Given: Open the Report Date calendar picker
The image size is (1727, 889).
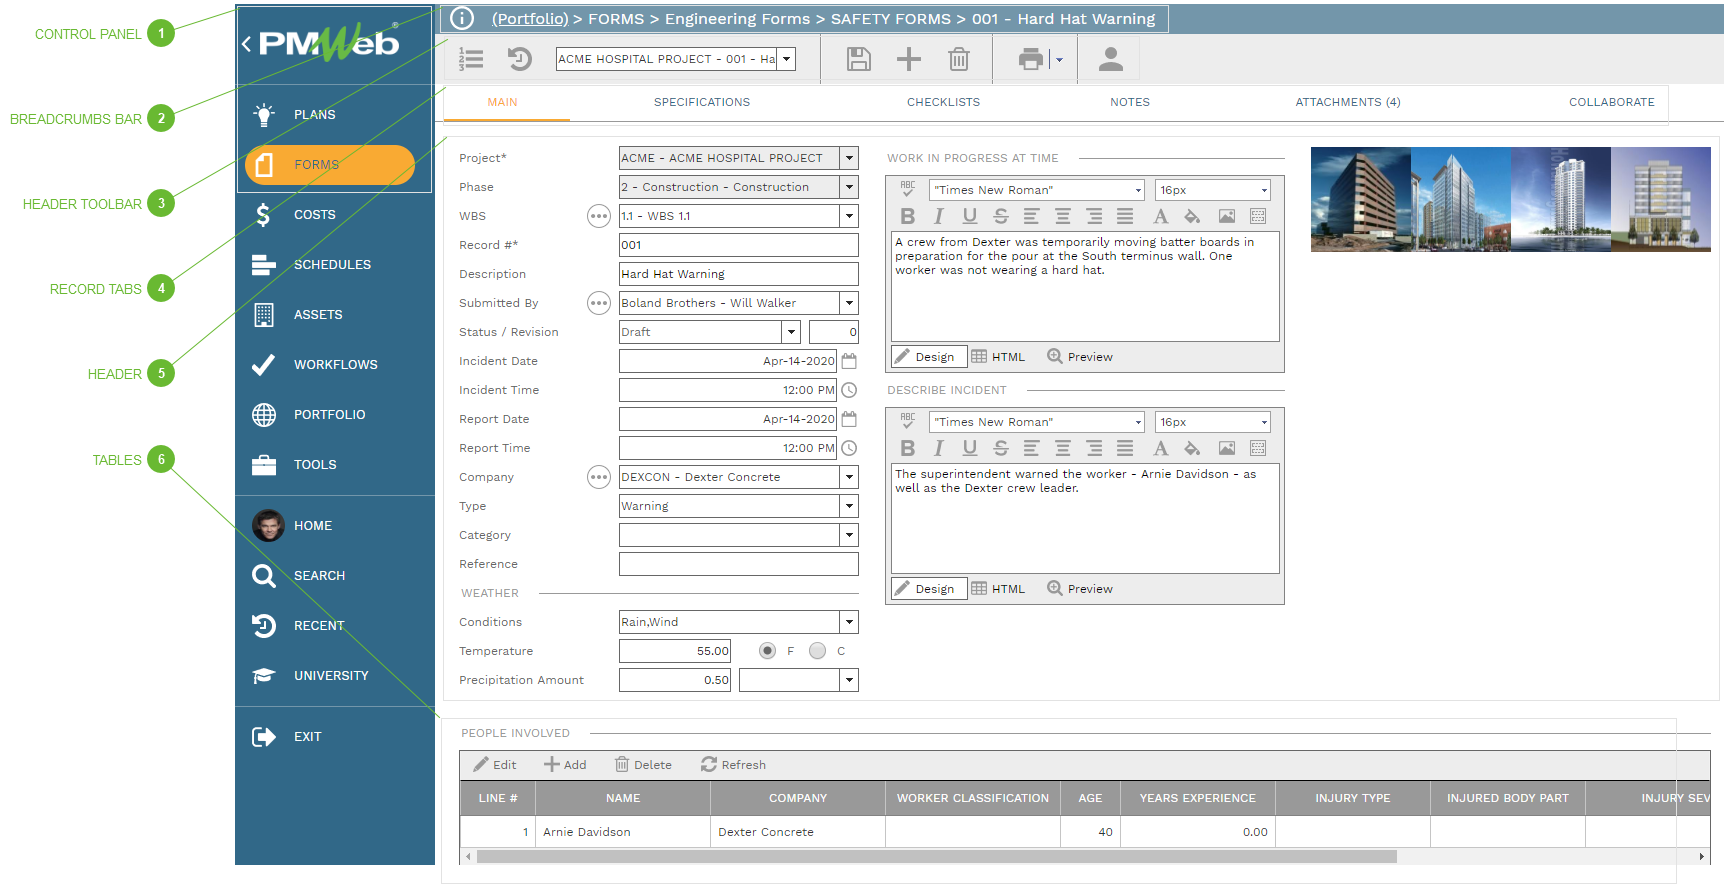Looking at the screenshot, I should 849,419.
